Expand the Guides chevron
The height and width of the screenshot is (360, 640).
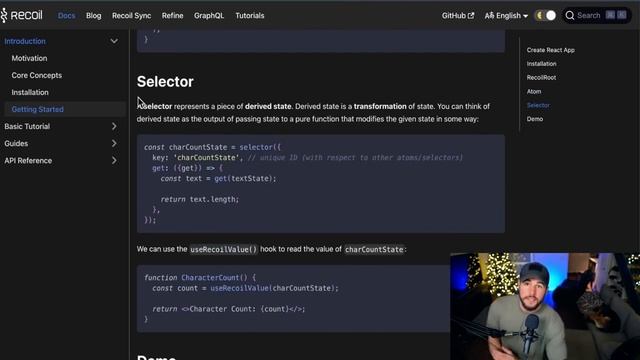[114, 144]
